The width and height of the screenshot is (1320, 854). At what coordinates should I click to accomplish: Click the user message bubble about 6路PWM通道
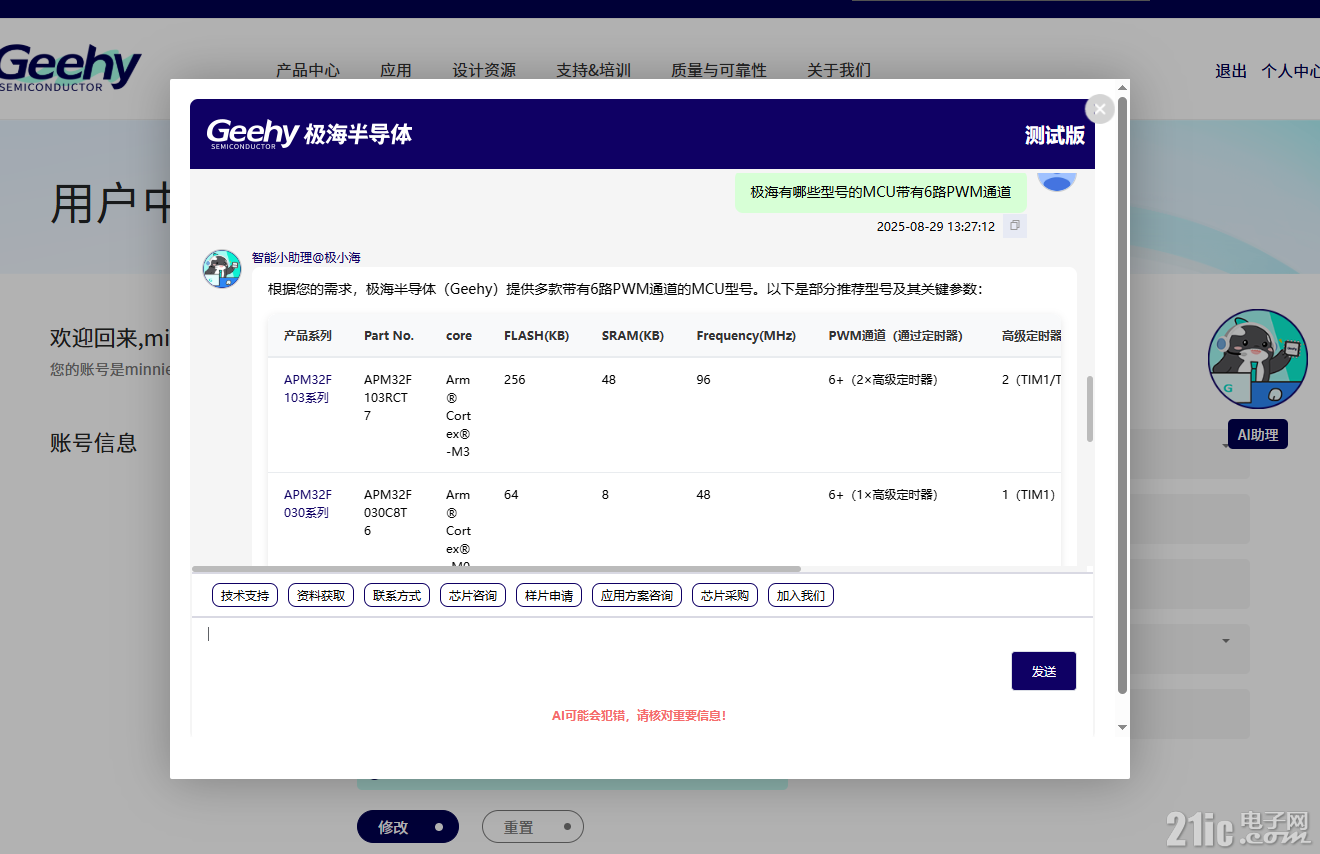click(x=881, y=191)
